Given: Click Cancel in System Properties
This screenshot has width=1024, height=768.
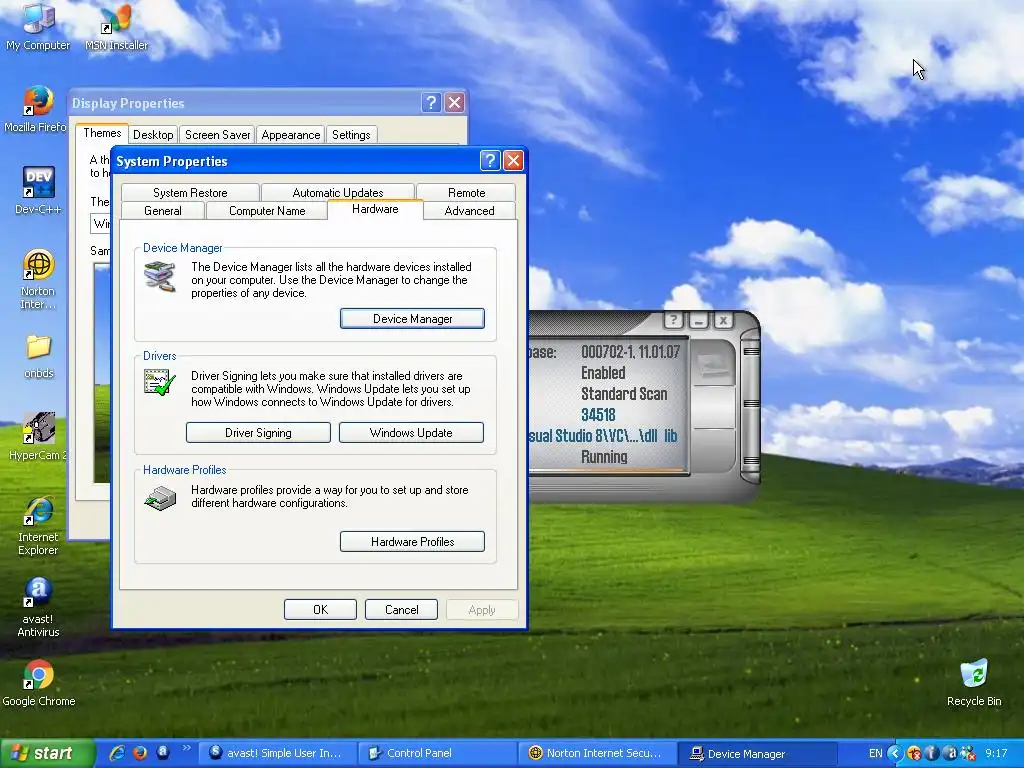Looking at the screenshot, I should click(401, 610).
